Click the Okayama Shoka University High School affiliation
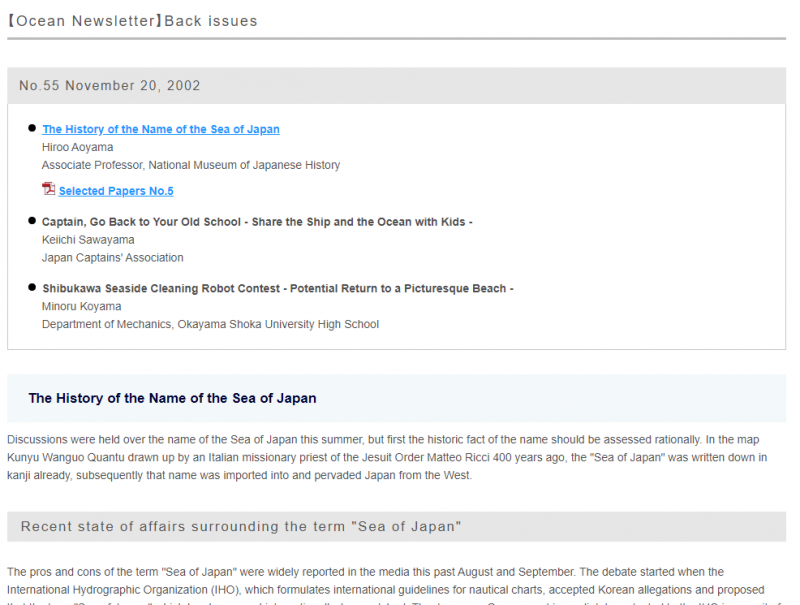This screenshot has height=605, width=800. click(x=210, y=324)
